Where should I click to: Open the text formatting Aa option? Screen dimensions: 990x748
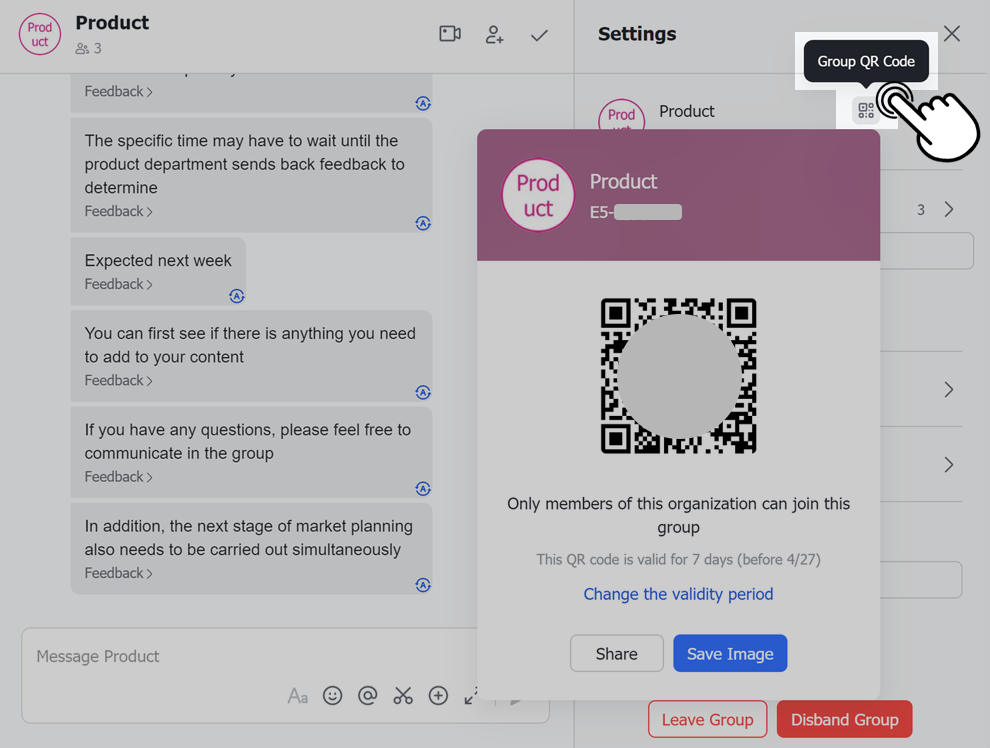point(297,696)
